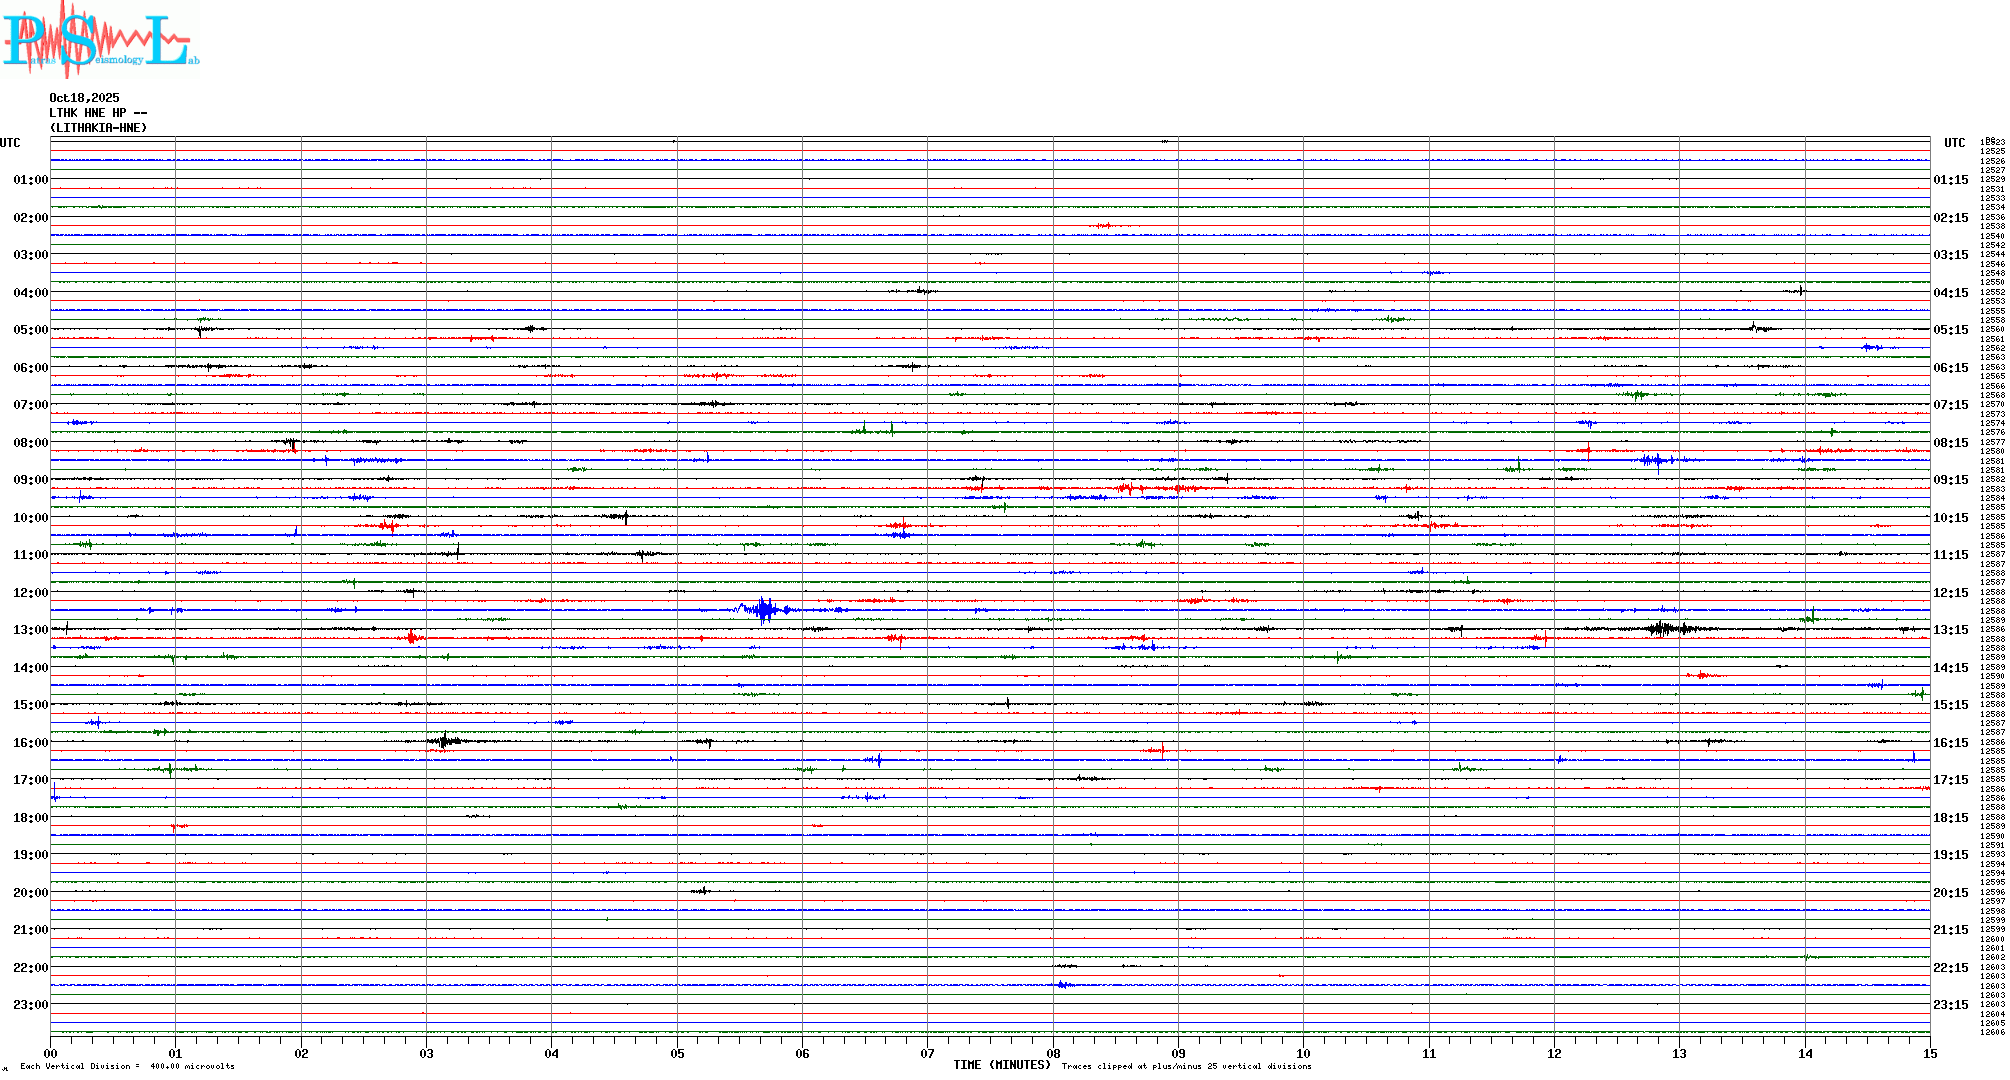Click the left UTC axis header
2010x1080 pixels.
click(x=10, y=143)
